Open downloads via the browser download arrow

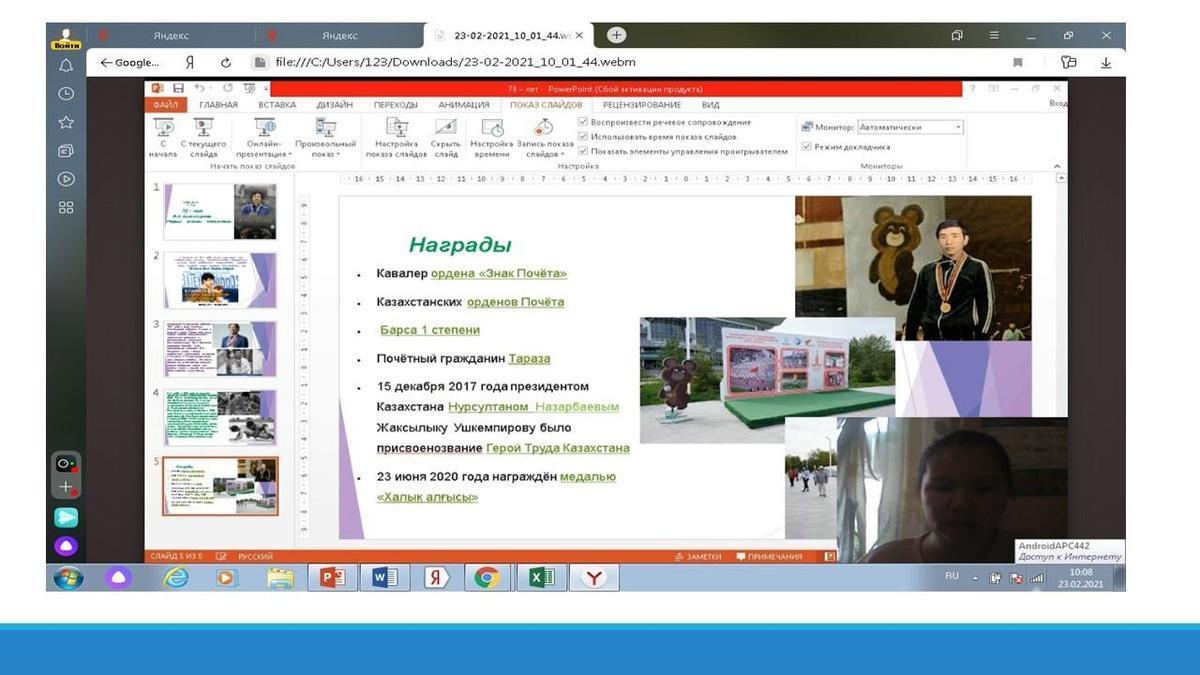pyautogui.click(x=1106, y=62)
